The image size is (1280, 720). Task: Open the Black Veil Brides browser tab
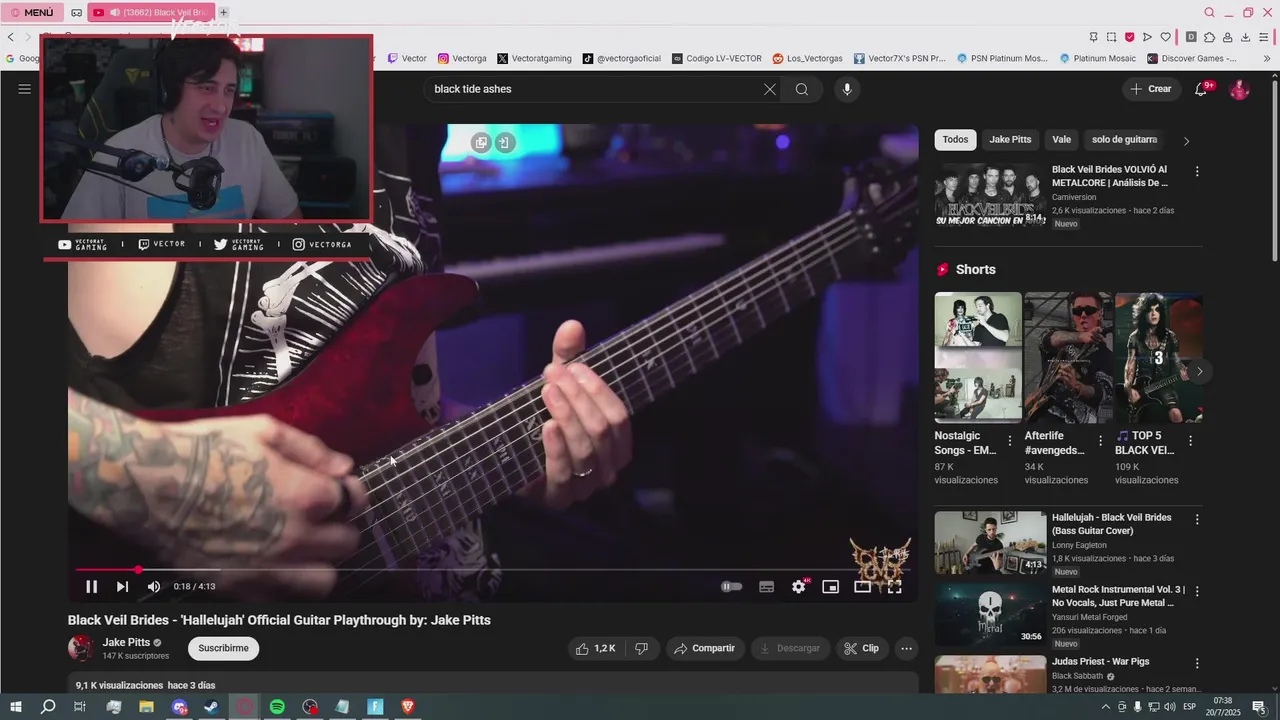pos(150,13)
